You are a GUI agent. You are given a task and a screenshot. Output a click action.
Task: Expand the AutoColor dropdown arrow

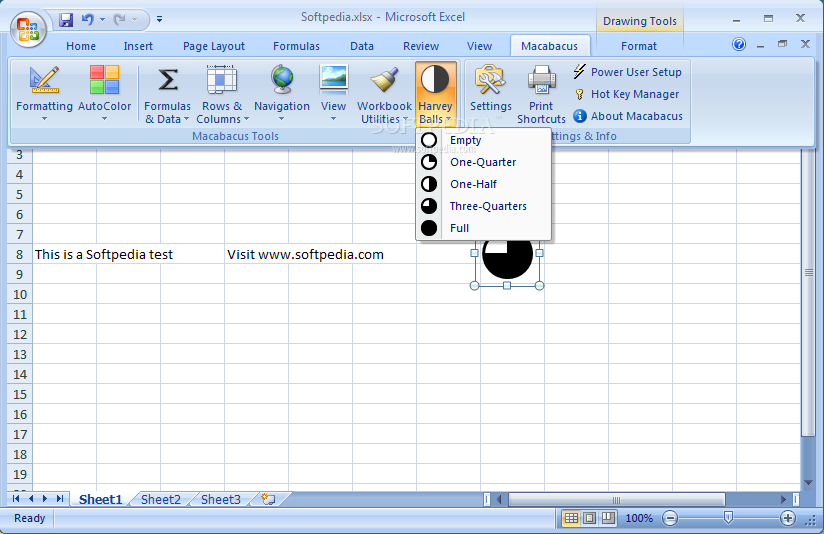(x=104, y=119)
